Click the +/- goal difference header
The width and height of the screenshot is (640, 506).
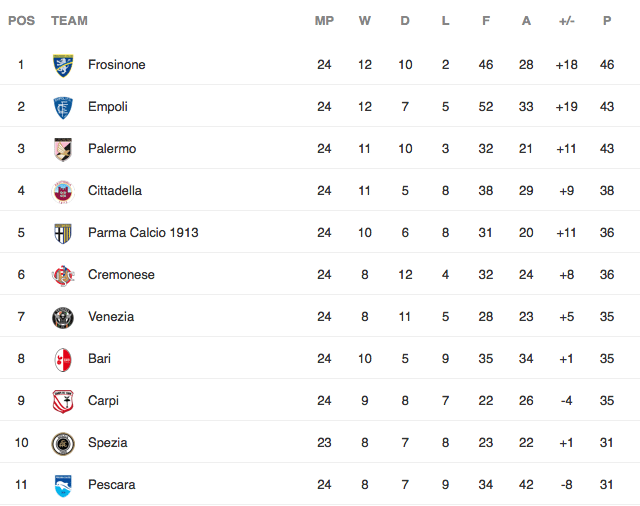click(566, 21)
